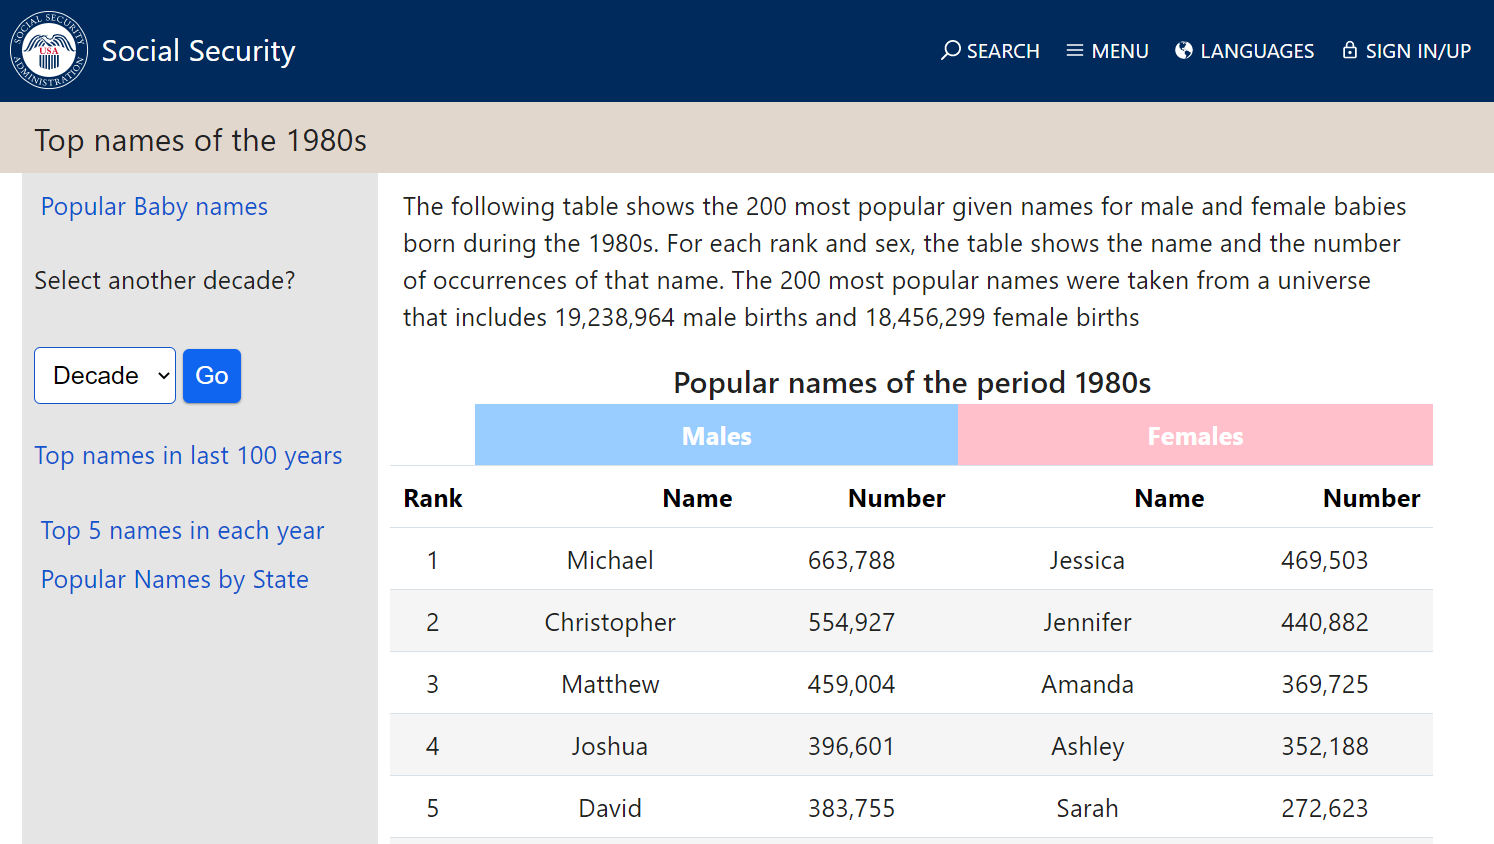The width and height of the screenshot is (1494, 844).
Task: Click the Jessica name cell in the table
Action: tap(1087, 560)
